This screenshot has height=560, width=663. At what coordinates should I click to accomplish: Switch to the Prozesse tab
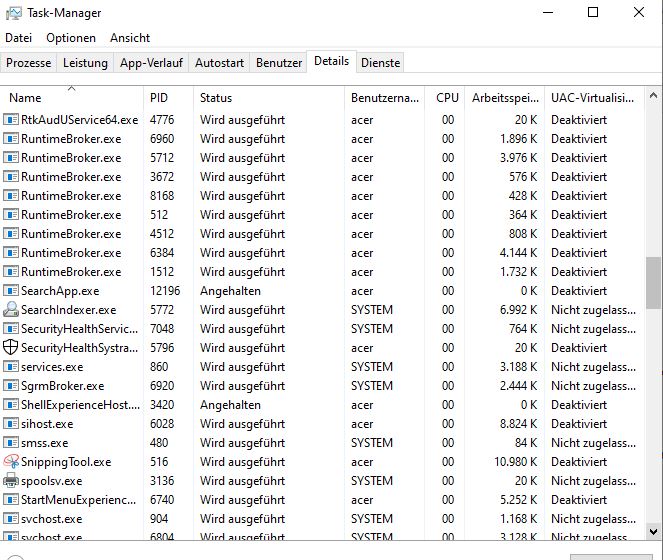click(28, 63)
